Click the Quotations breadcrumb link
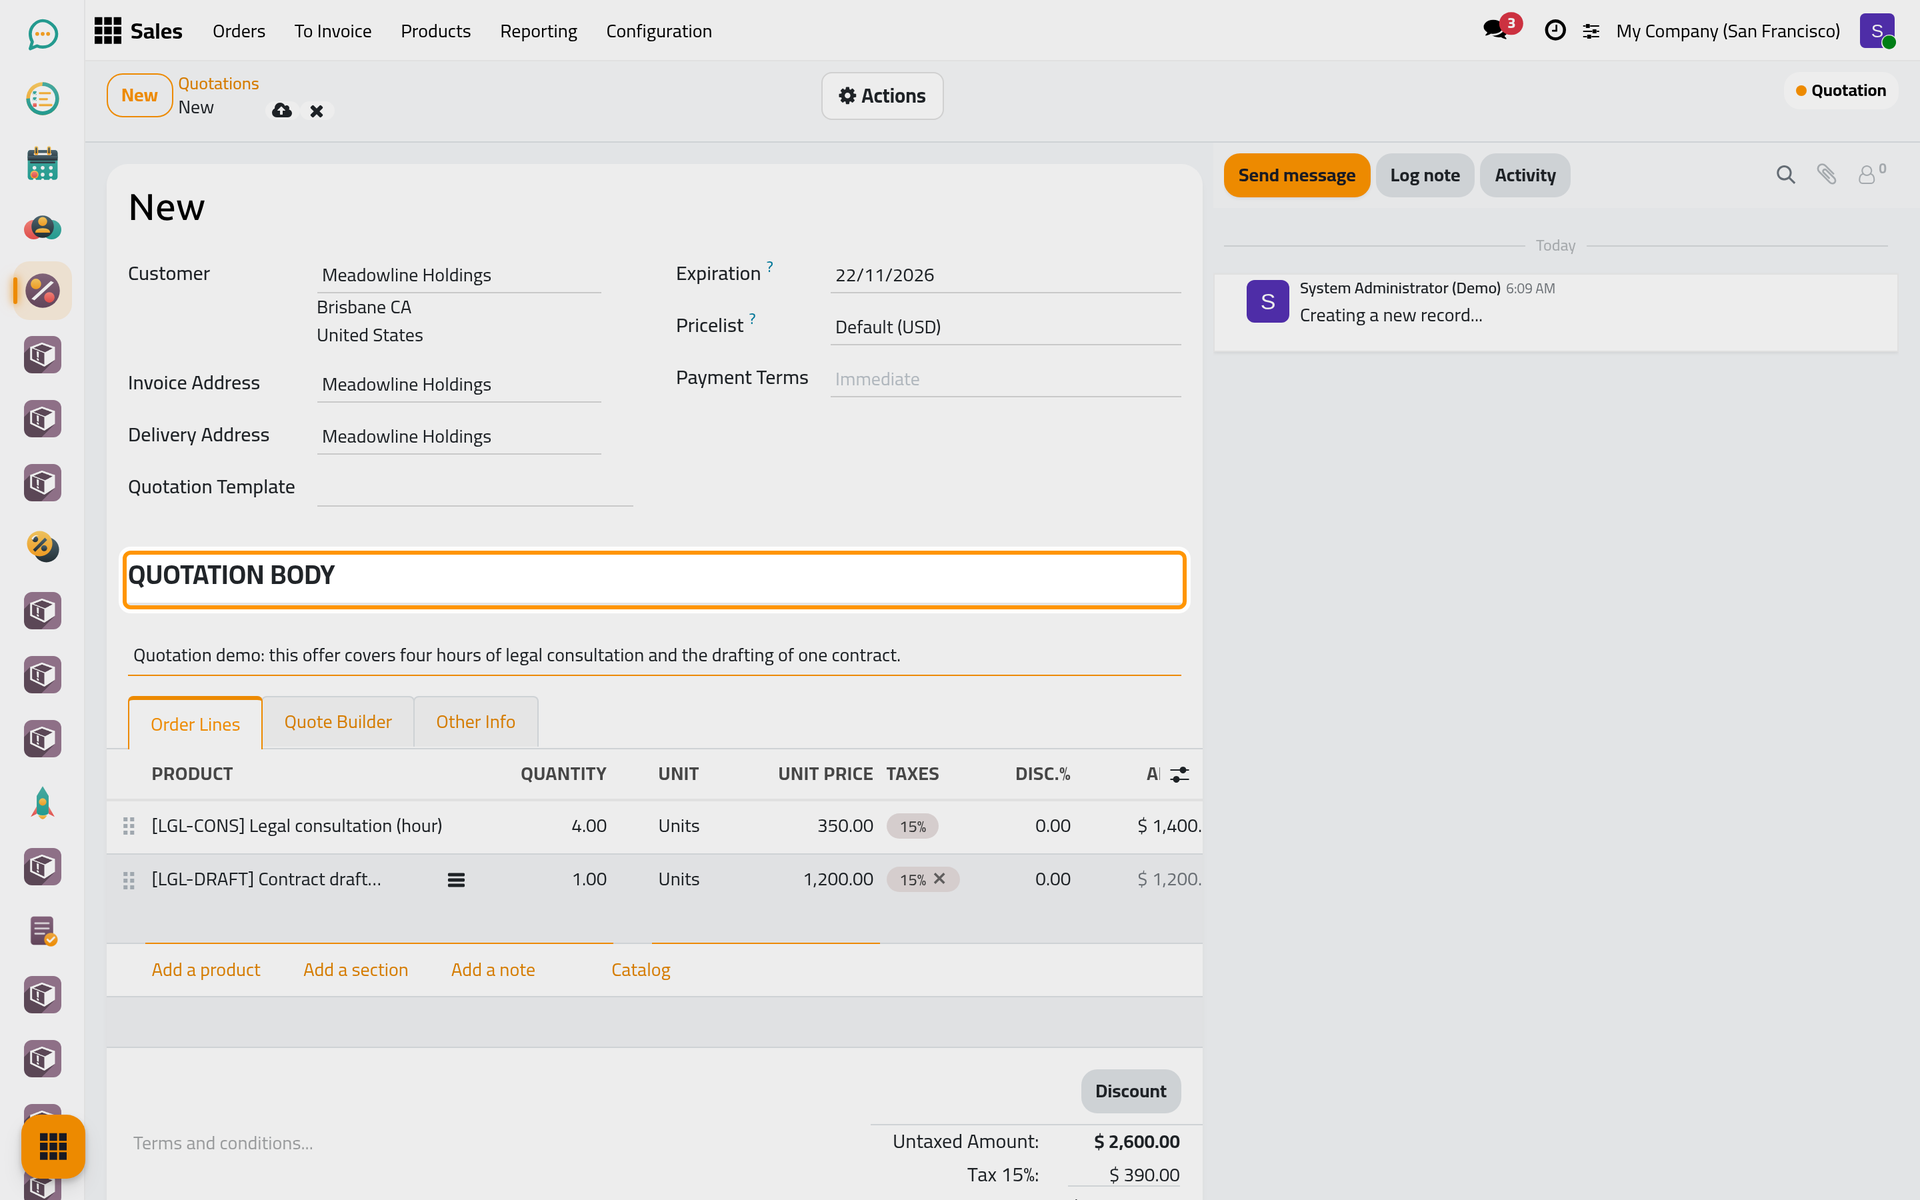1920x1200 pixels. point(218,84)
